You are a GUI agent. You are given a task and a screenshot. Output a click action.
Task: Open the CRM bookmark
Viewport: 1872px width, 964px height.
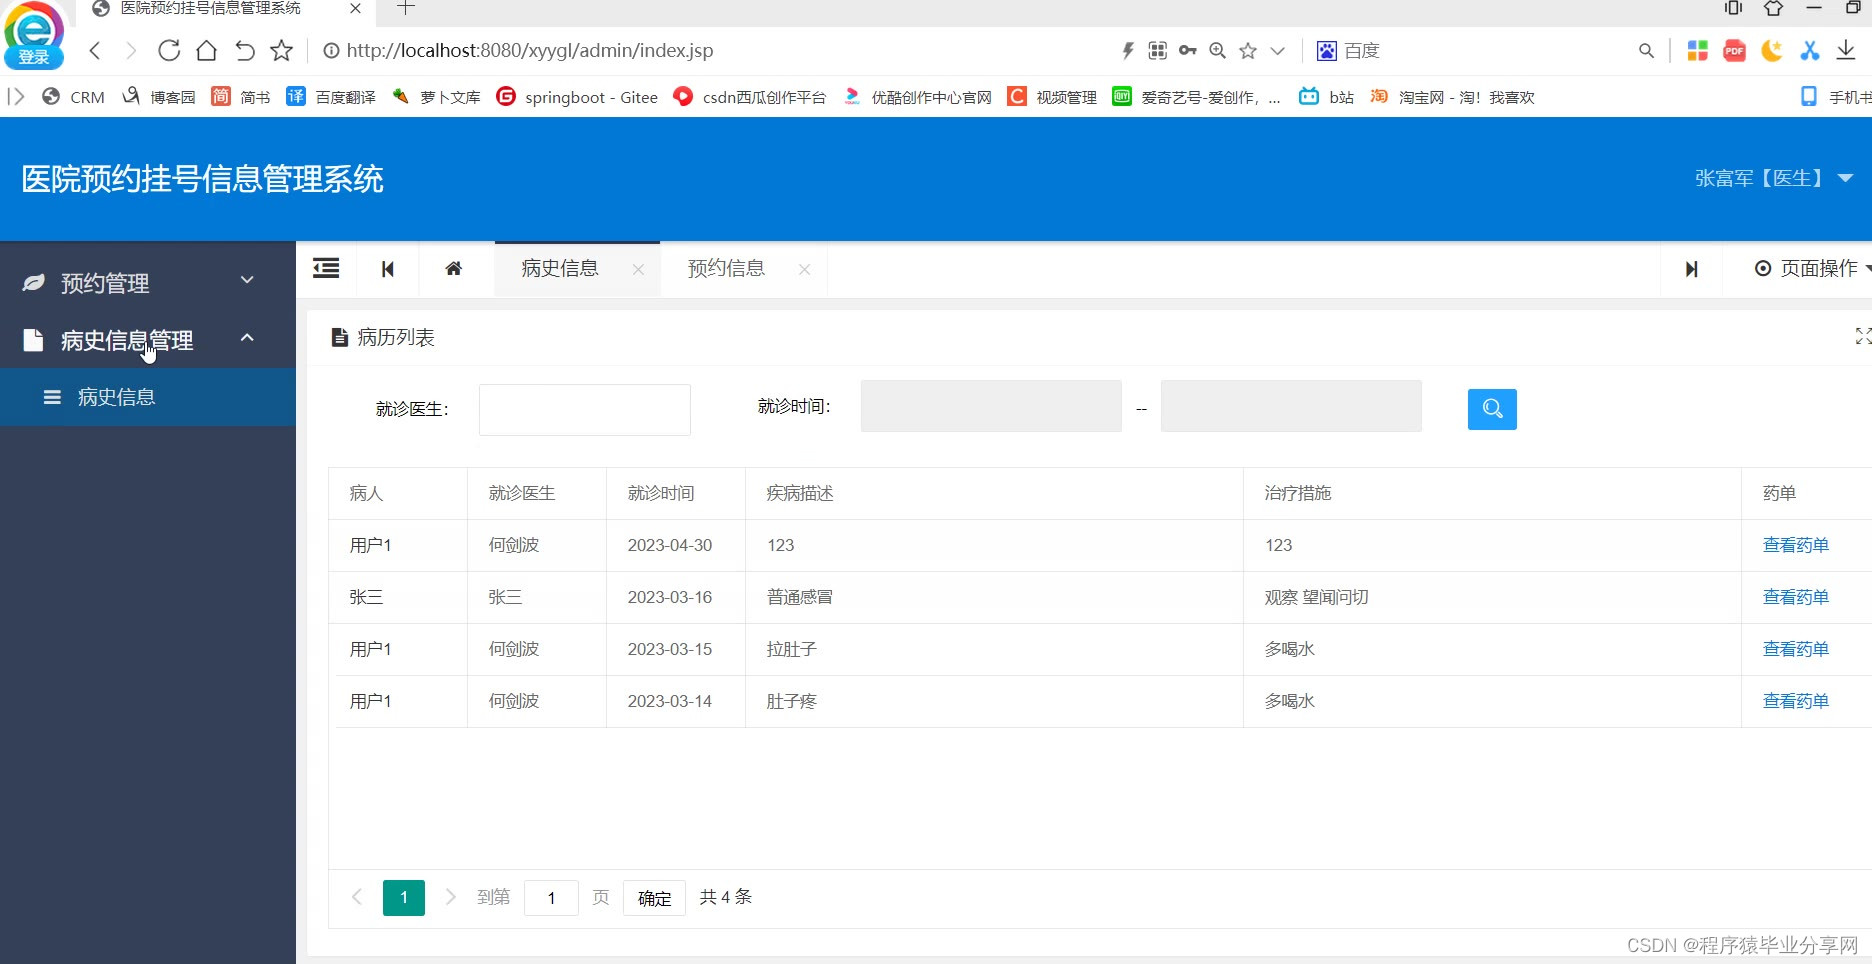point(73,97)
